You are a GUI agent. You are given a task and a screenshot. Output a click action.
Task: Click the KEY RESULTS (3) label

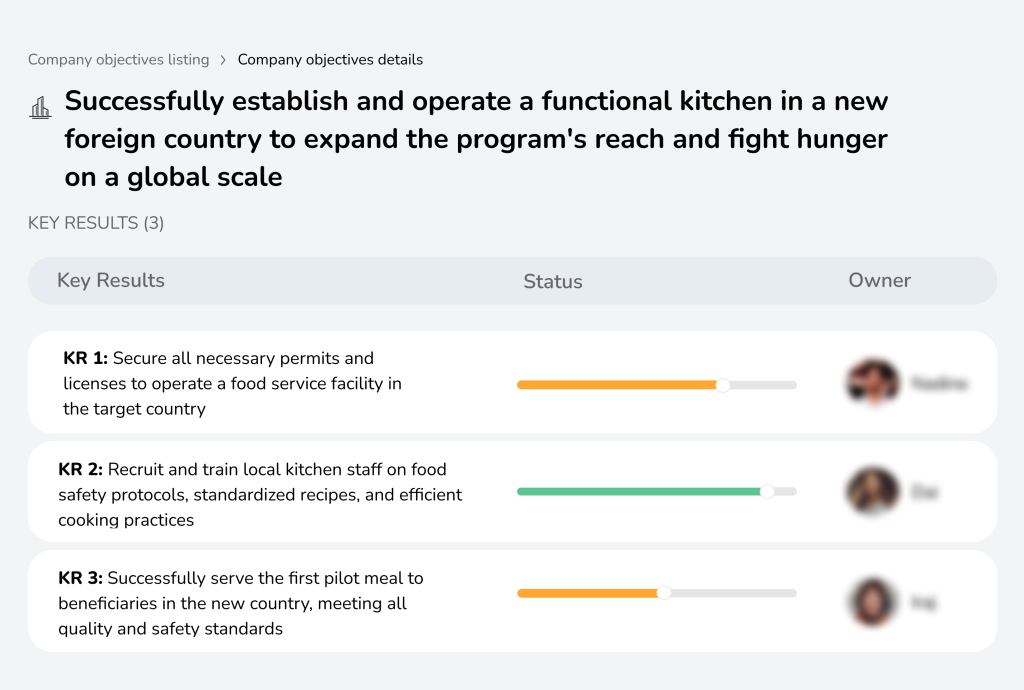[x=95, y=223]
